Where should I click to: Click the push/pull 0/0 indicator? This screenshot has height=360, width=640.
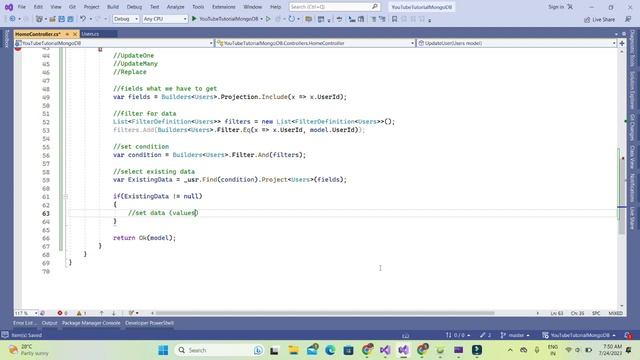coord(458,335)
